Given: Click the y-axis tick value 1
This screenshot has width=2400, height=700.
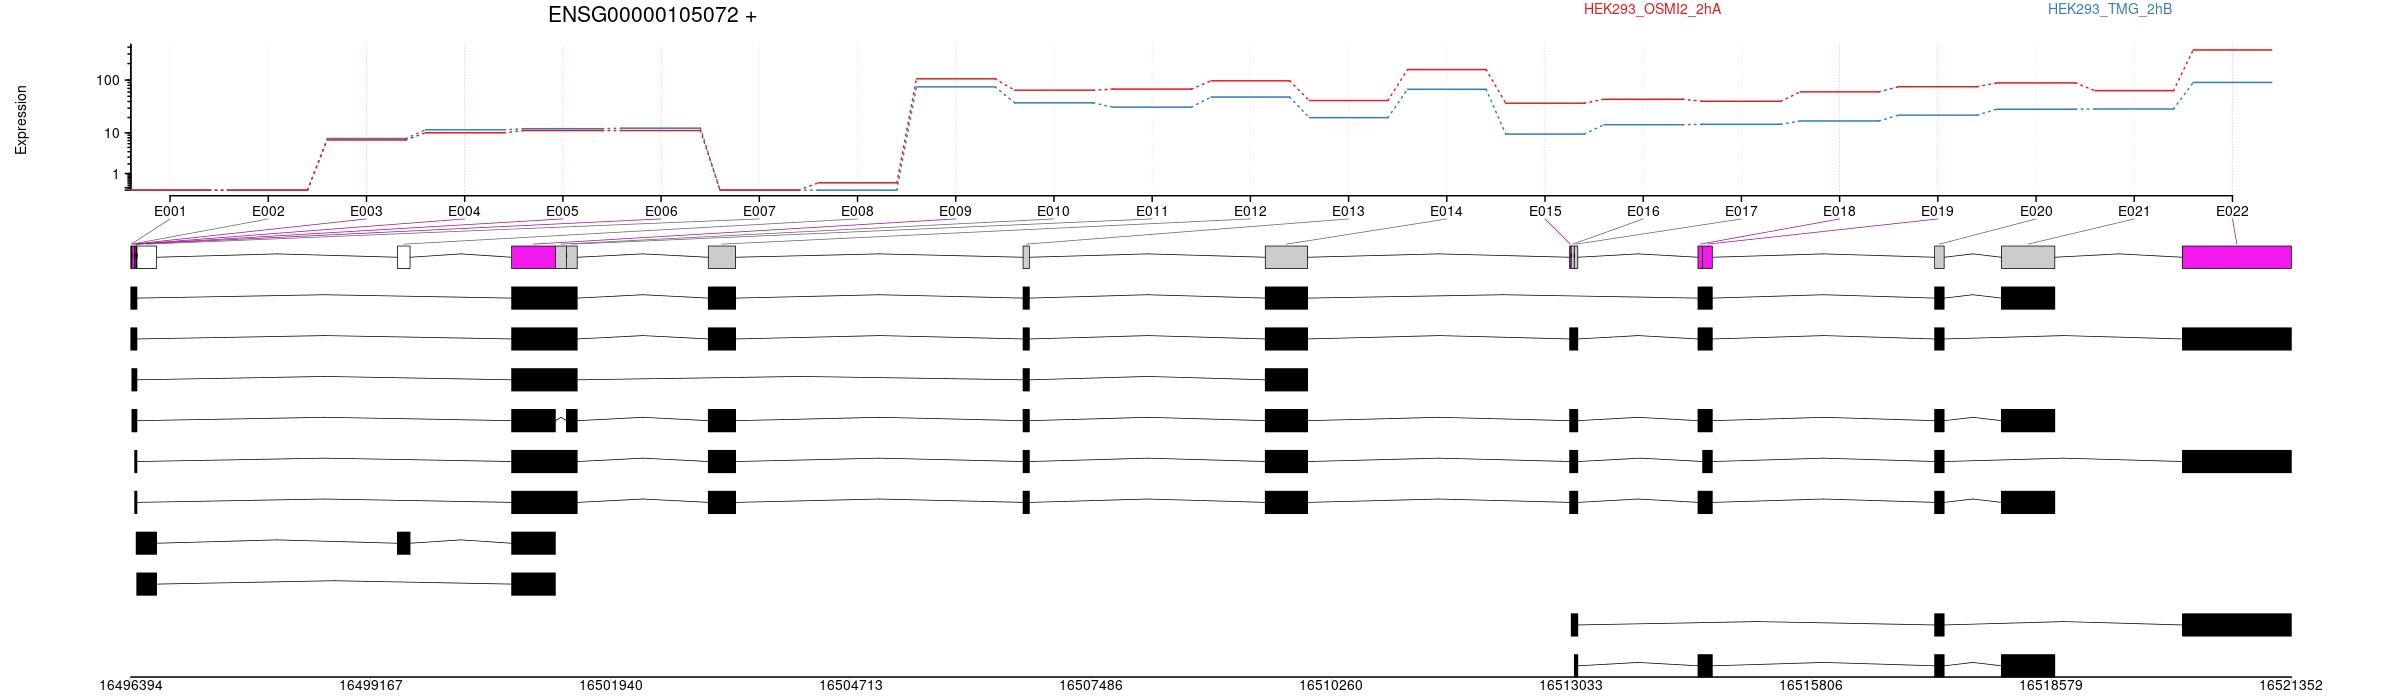Looking at the screenshot, I should point(116,175).
